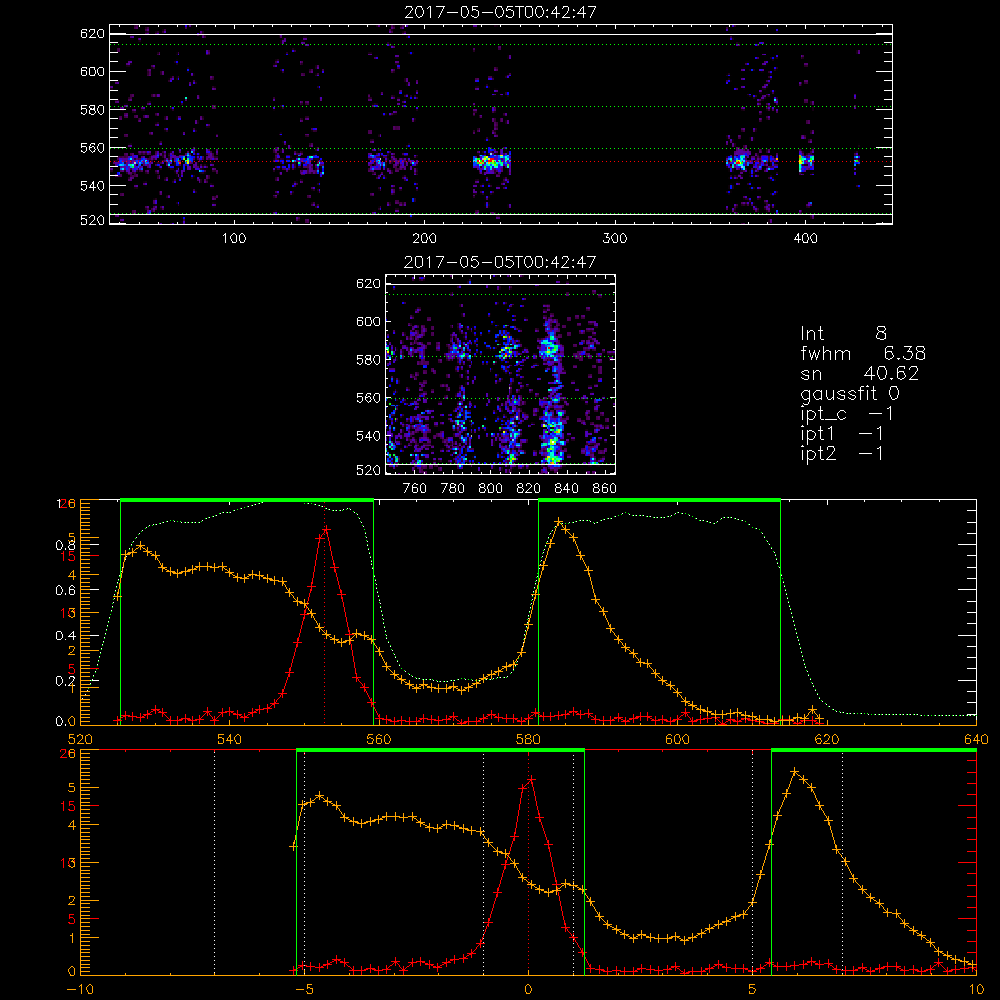This screenshot has height=1000, width=1000.
Task: Click the orange curve peak near 6 in the bottom plot
Action: tap(795, 772)
